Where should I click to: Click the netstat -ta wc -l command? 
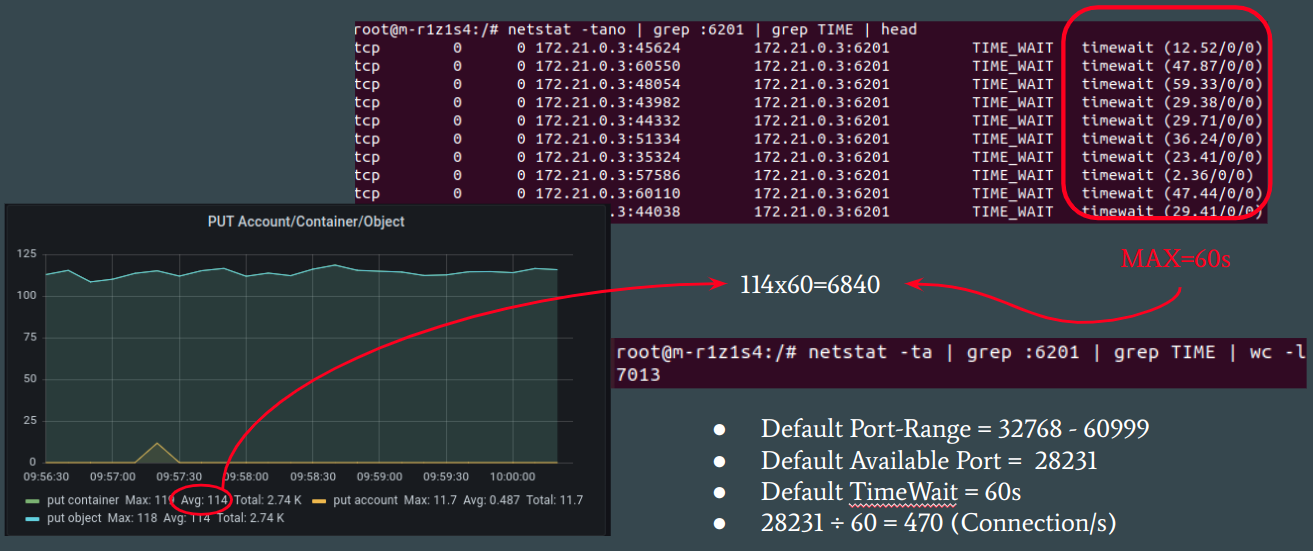pyautogui.click(x=960, y=352)
